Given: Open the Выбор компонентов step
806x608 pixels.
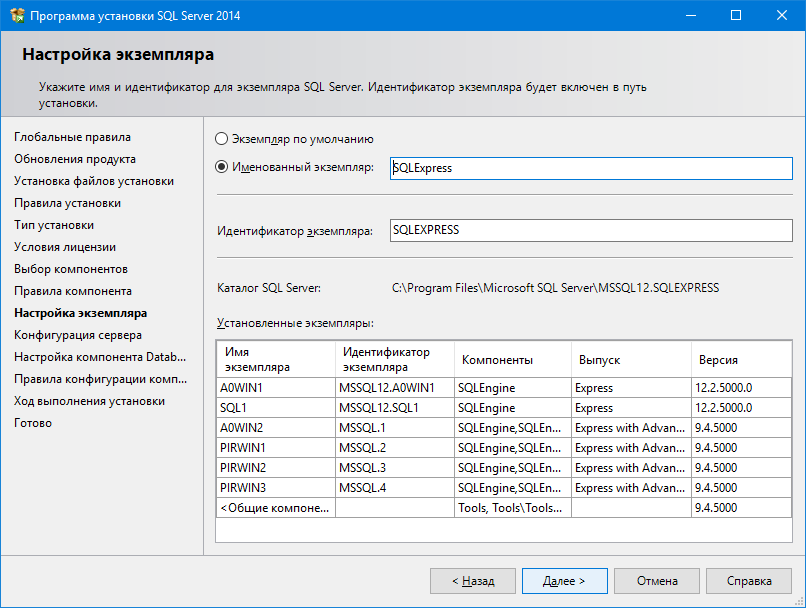Looking at the screenshot, I should (70, 269).
